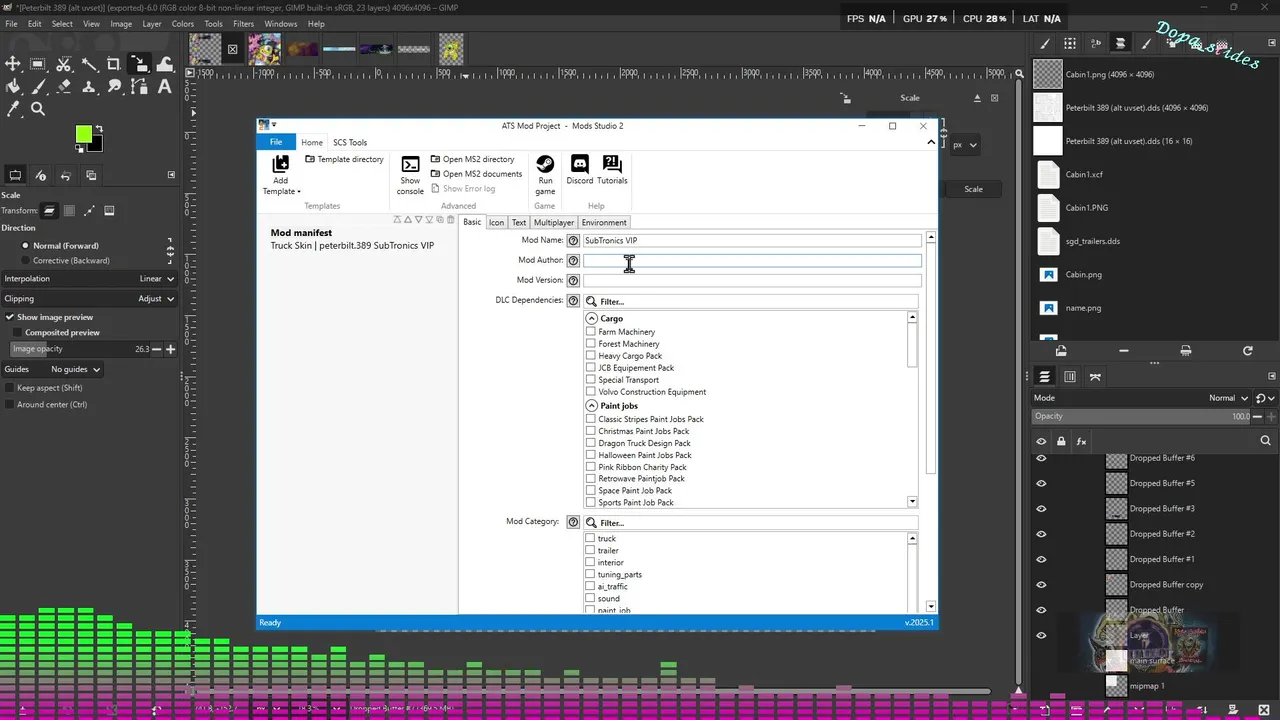Hide the Dropped Buffer #6 layer
The width and height of the screenshot is (1280, 720).
click(x=1041, y=458)
